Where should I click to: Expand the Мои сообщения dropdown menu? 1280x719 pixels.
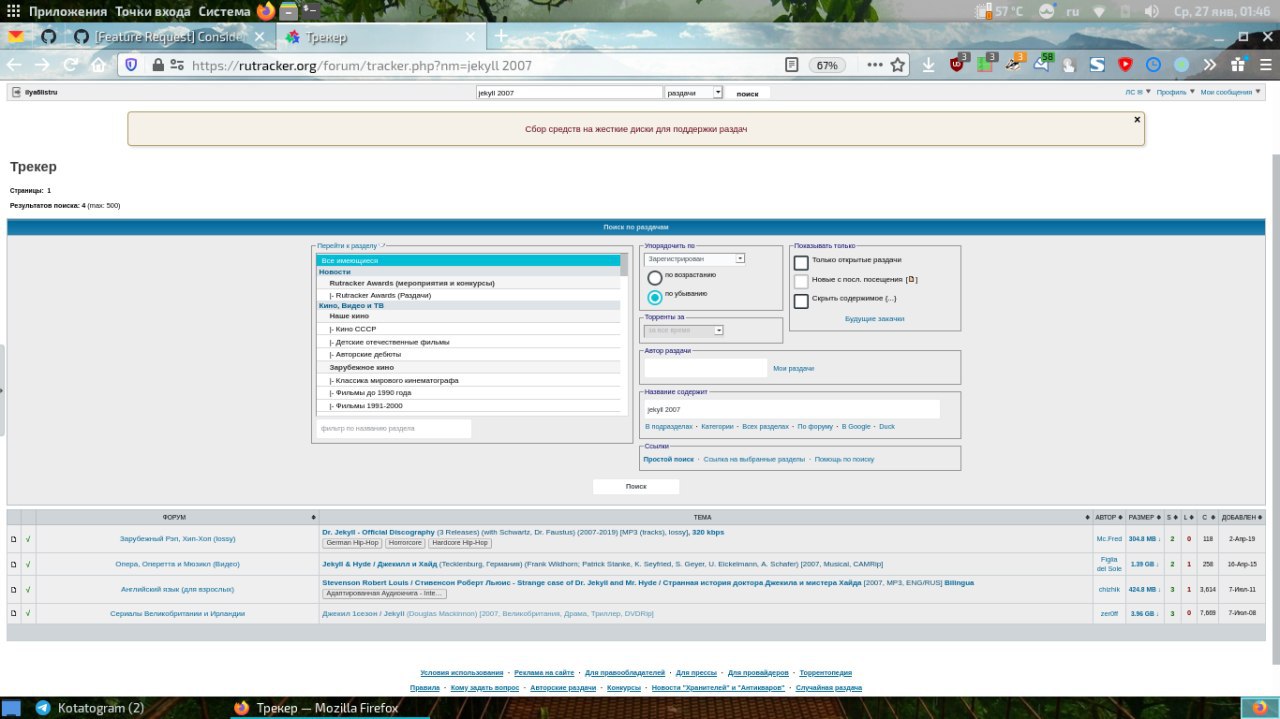[1231, 92]
